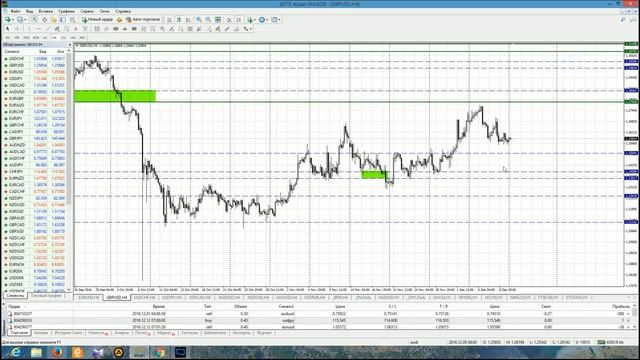
Task: Toggle the Data Window toolbar icon
Action: (44, 20)
